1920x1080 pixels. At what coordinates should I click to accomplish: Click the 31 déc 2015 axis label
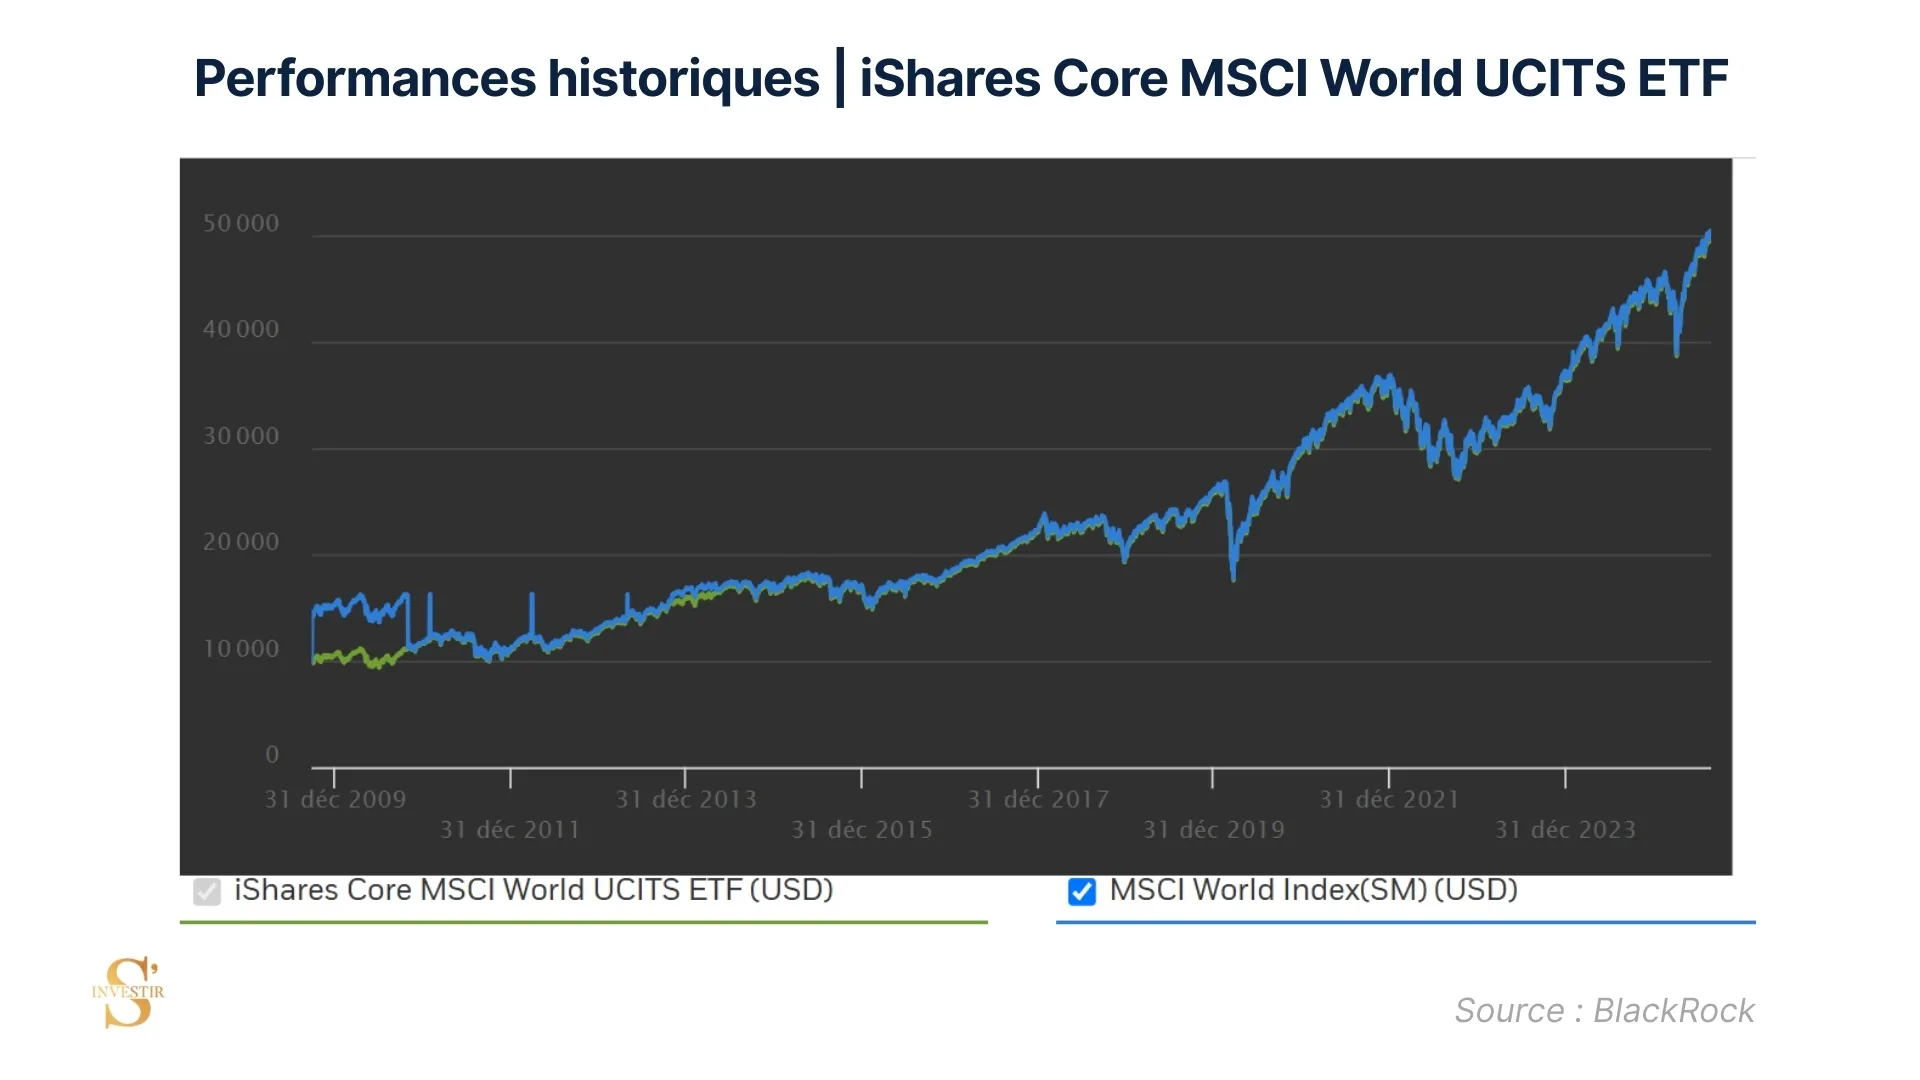[x=862, y=830]
